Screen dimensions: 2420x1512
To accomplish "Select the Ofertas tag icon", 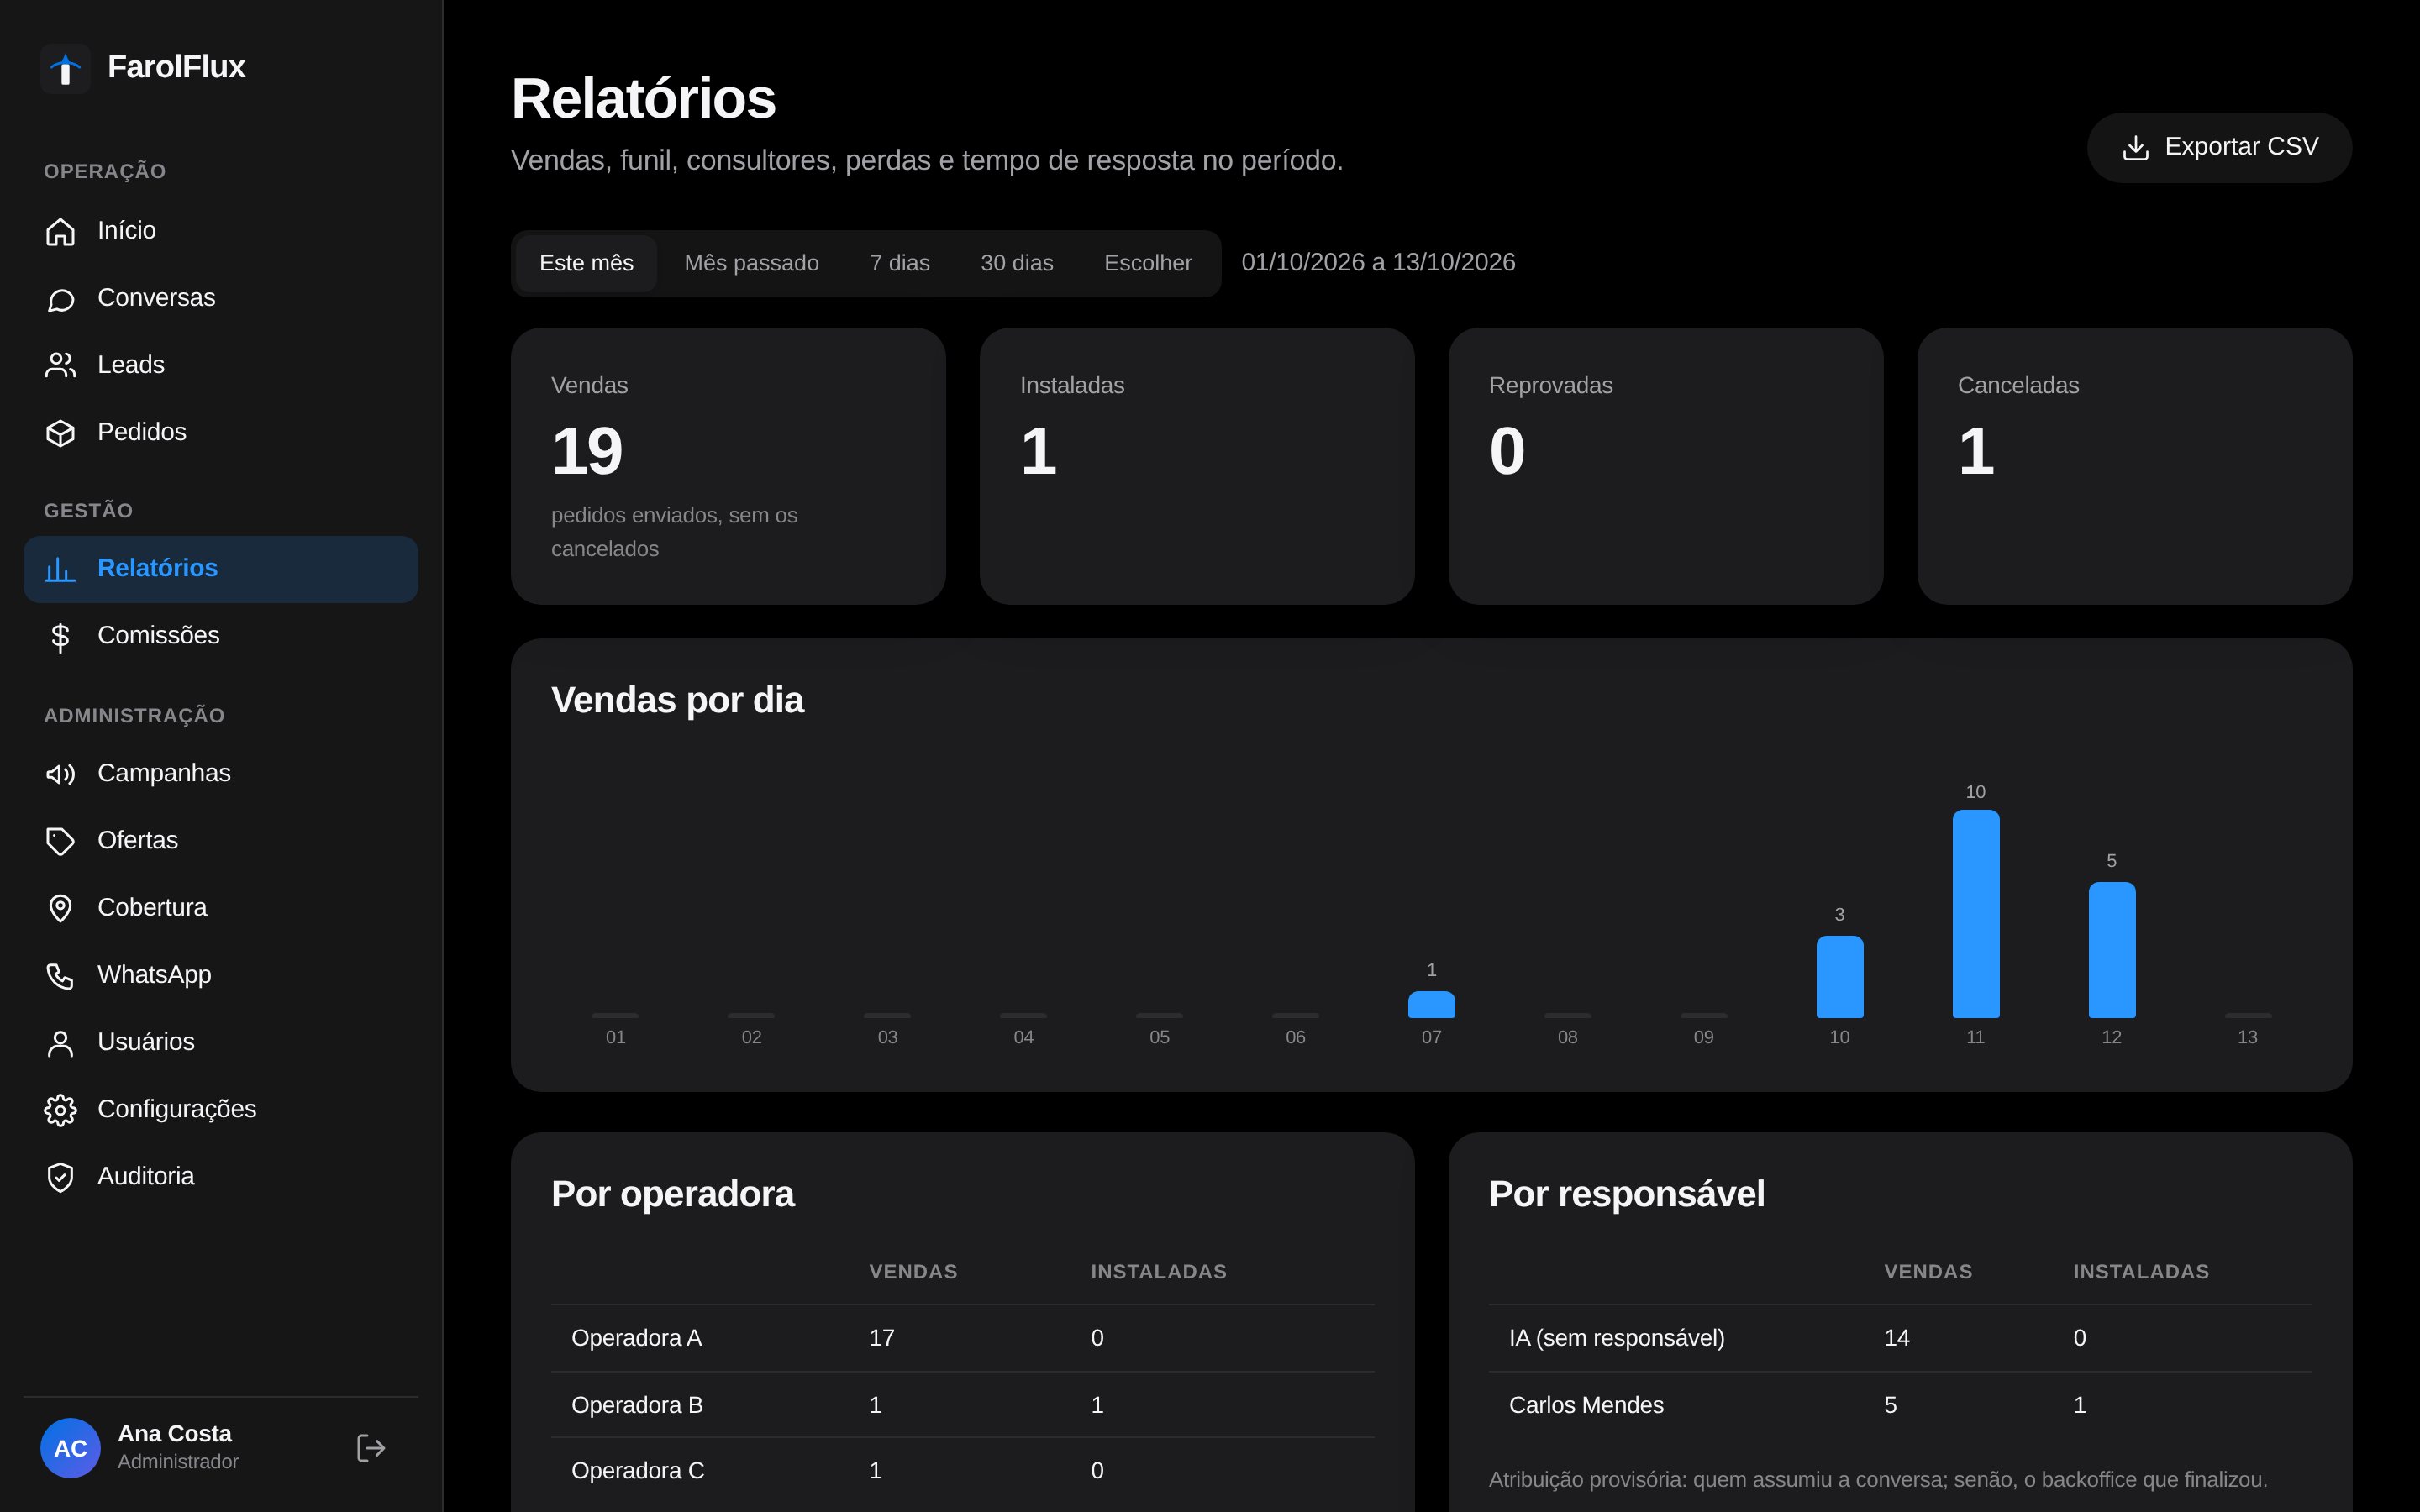I will (60, 841).
